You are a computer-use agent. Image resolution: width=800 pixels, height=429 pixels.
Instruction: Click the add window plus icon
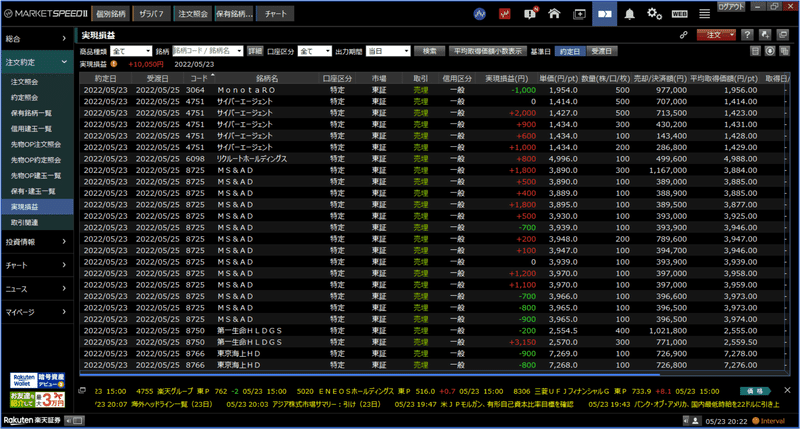click(x=580, y=14)
